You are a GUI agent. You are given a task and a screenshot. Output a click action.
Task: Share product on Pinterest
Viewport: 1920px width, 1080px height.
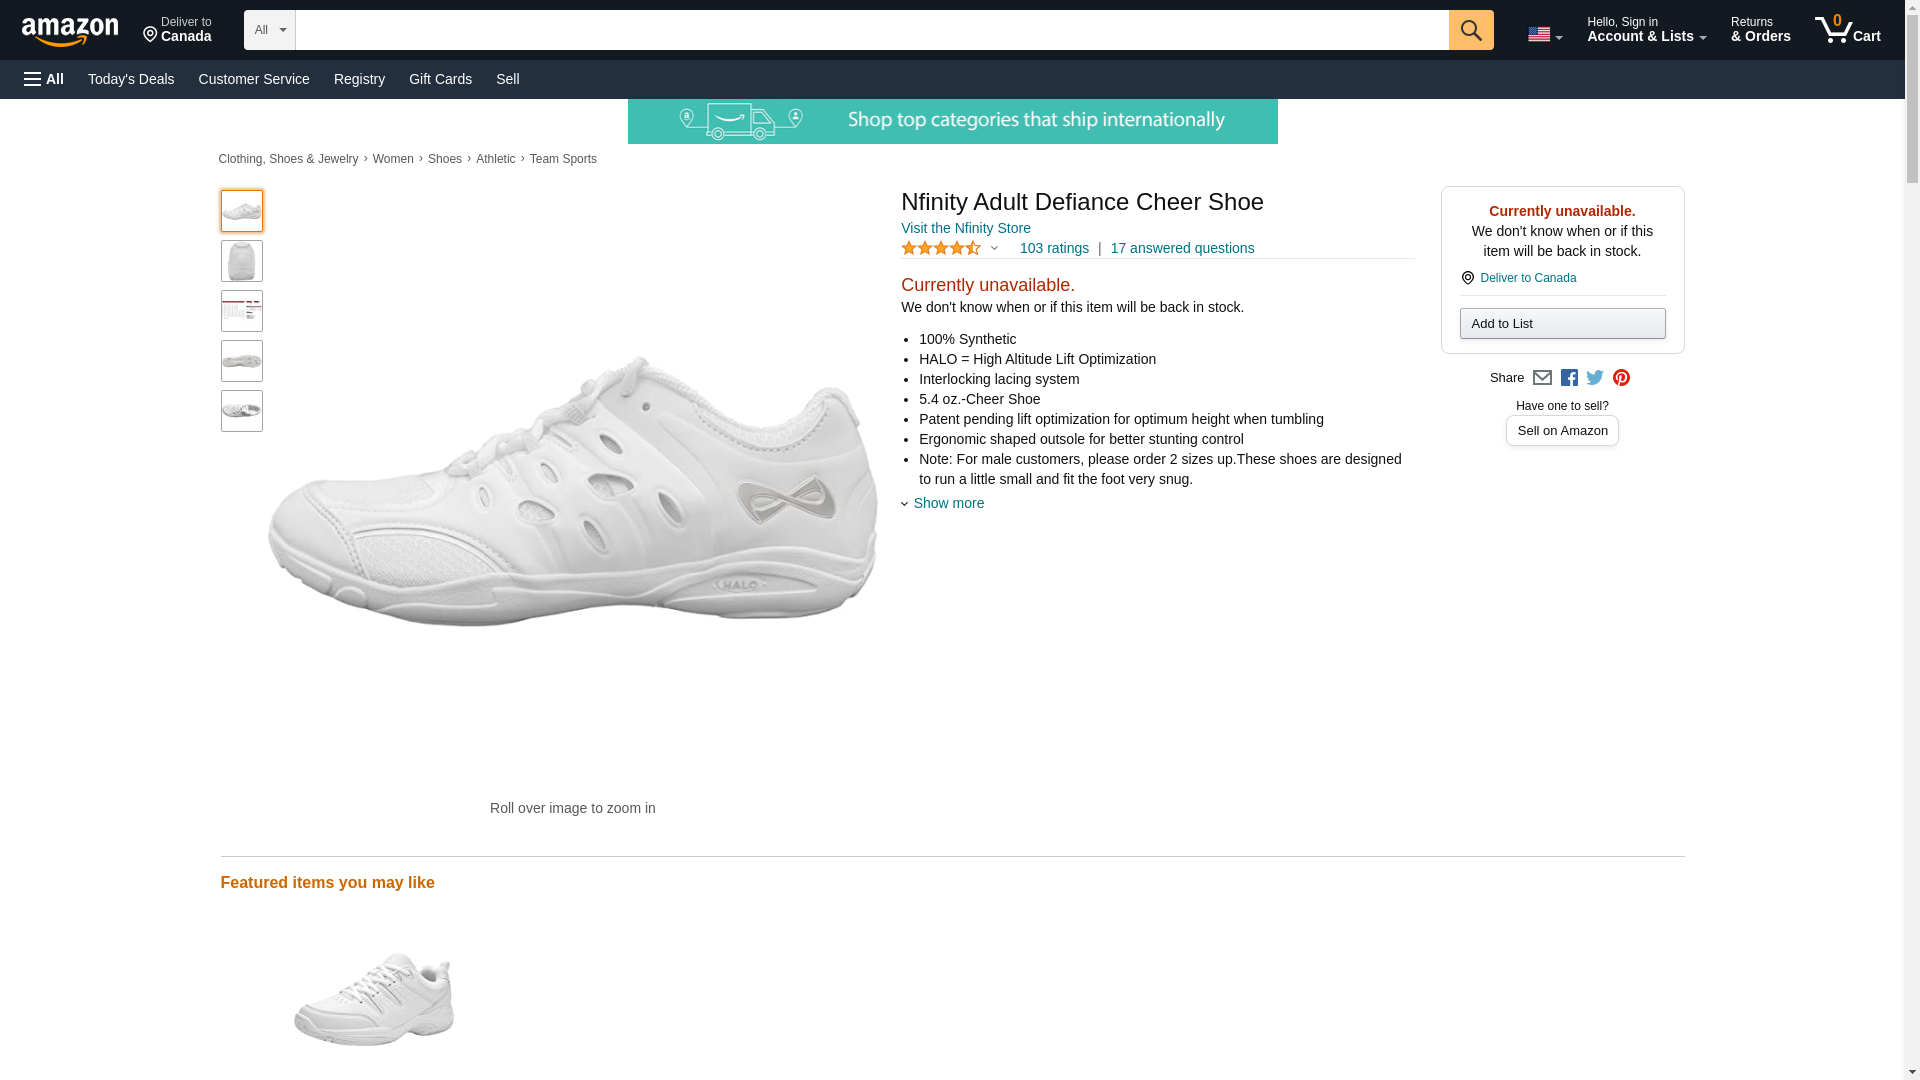click(x=1621, y=378)
